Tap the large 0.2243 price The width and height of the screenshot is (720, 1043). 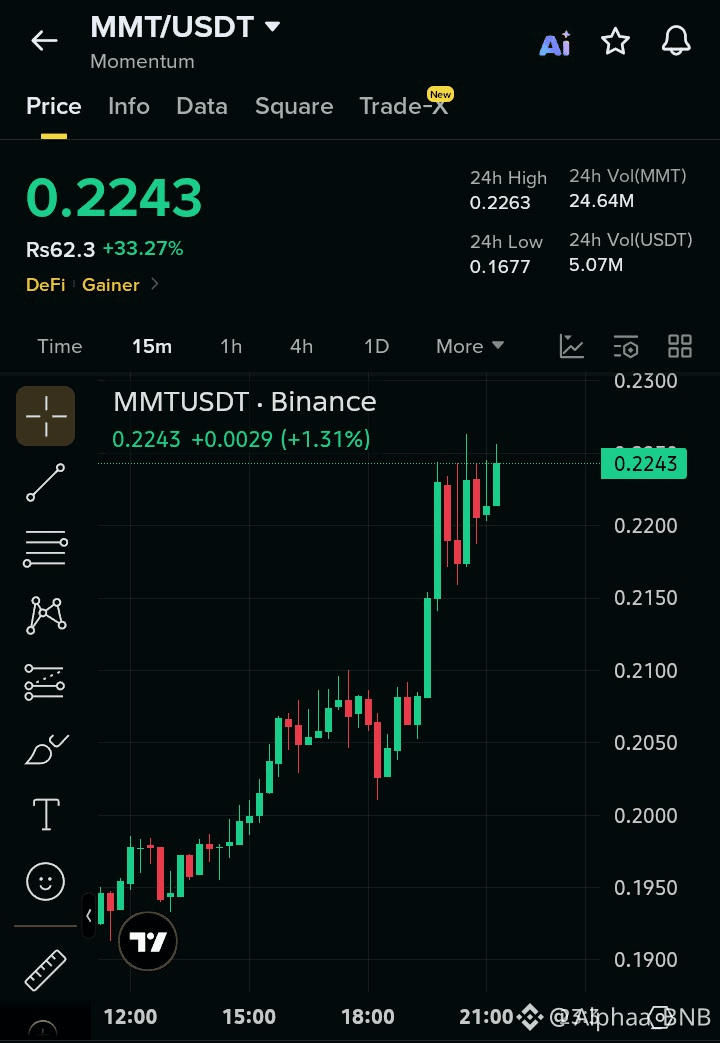(x=114, y=198)
